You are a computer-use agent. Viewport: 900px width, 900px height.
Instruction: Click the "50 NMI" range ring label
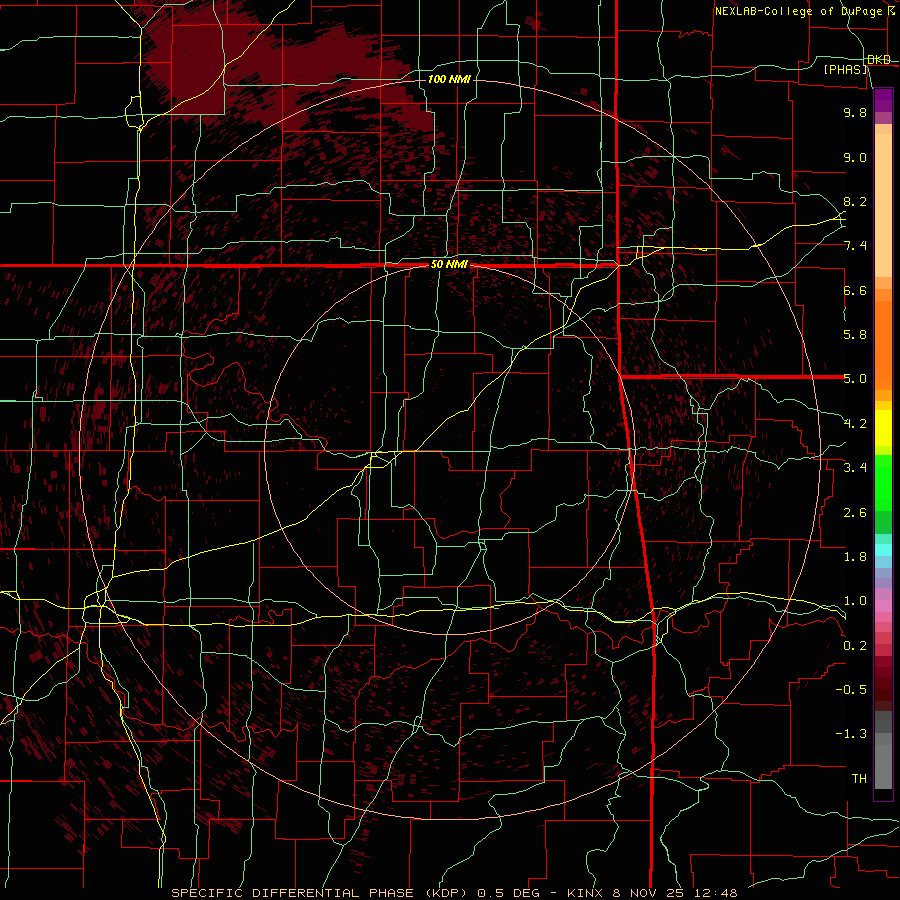coord(449,265)
